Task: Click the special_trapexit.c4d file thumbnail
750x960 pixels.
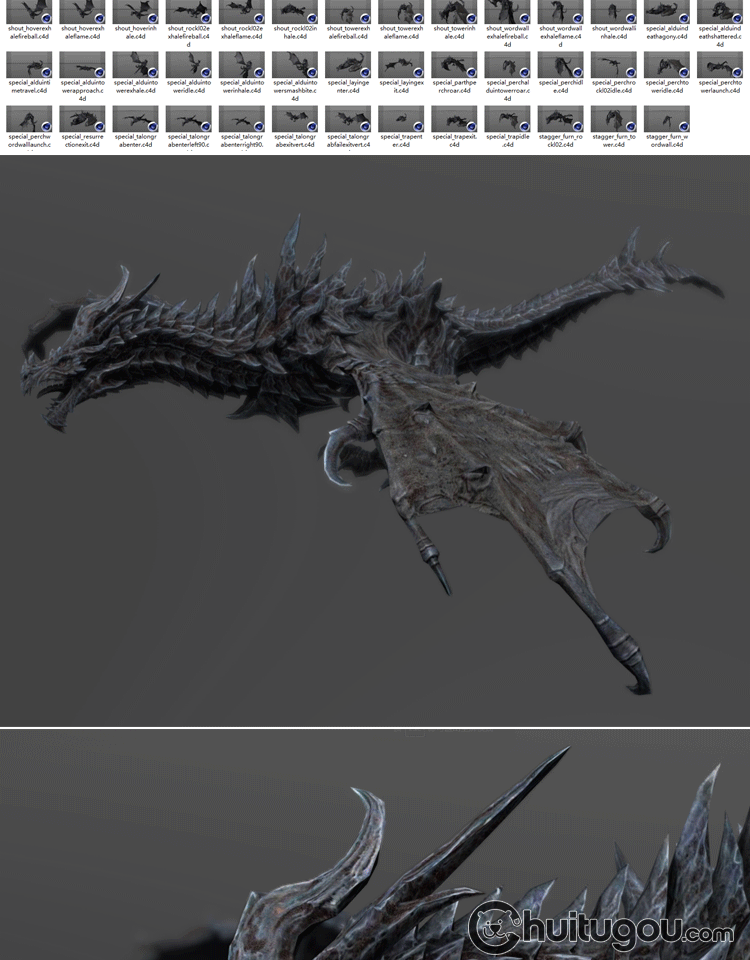Action: (x=454, y=119)
